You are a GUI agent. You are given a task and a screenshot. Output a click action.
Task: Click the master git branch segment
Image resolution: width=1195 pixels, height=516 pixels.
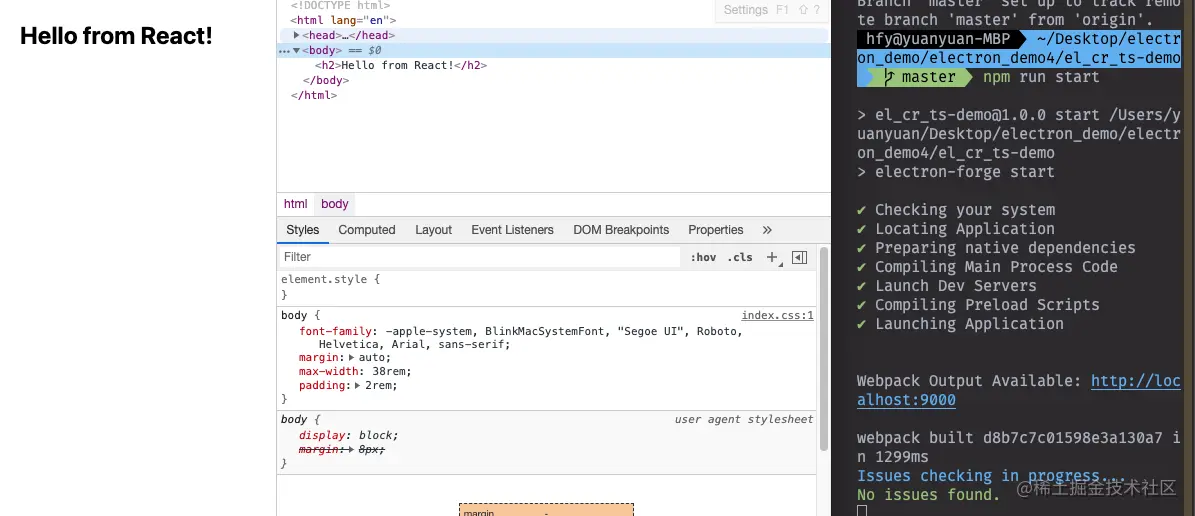coord(919,77)
